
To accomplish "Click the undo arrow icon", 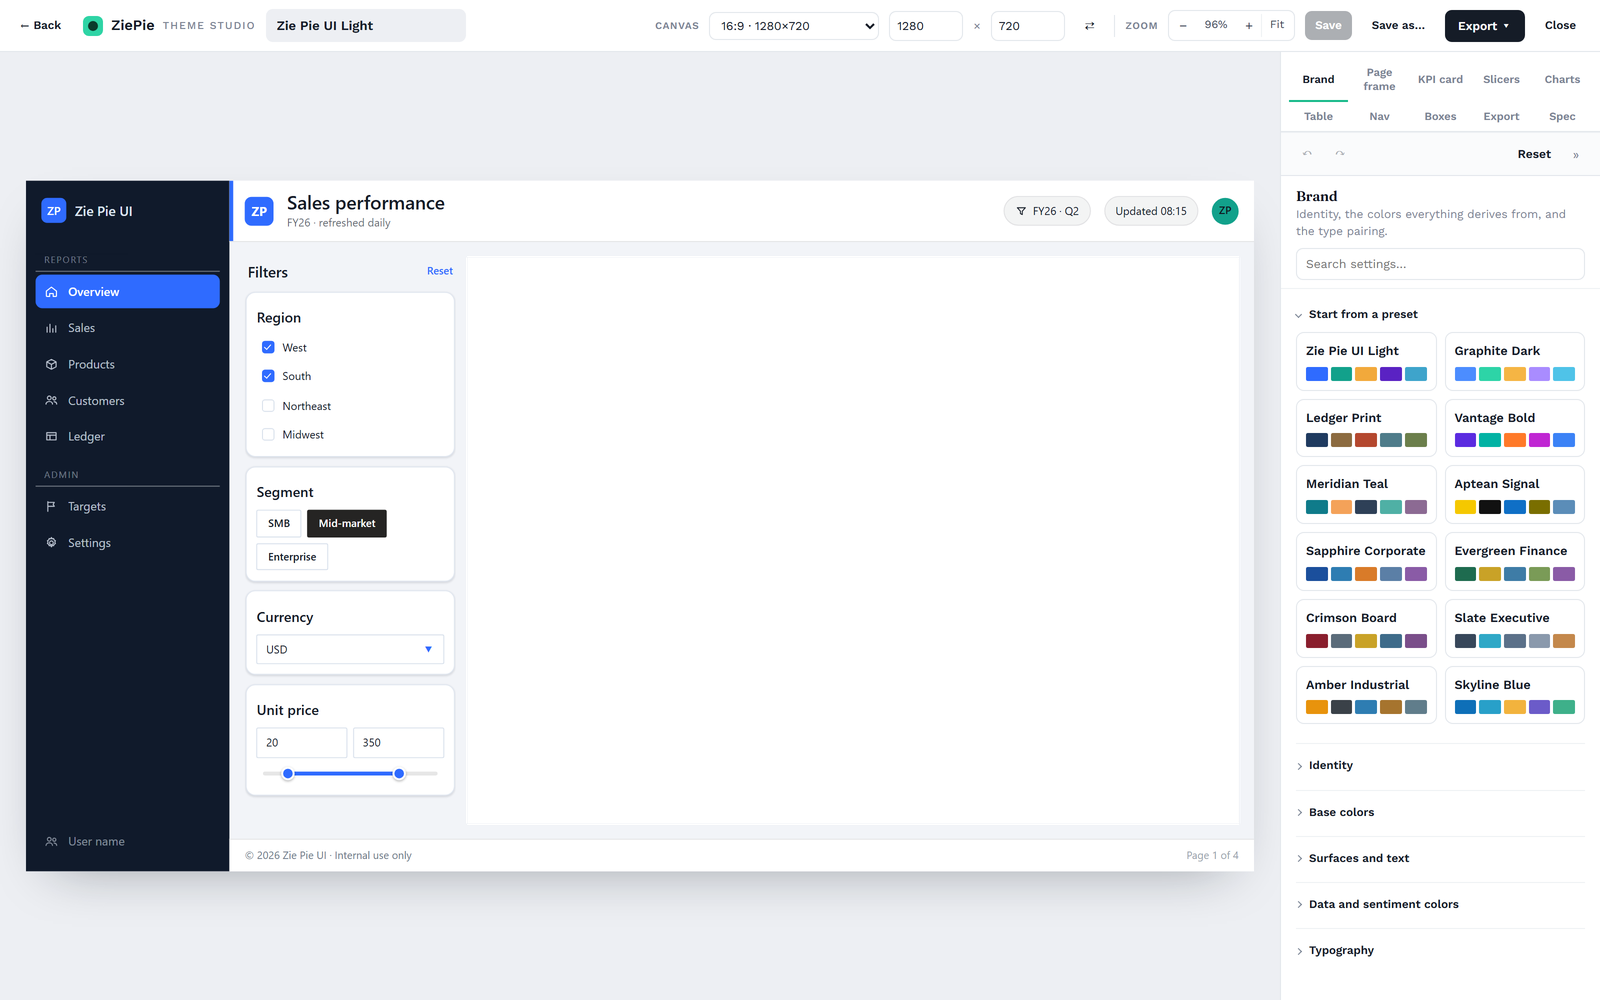I will (x=1307, y=154).
